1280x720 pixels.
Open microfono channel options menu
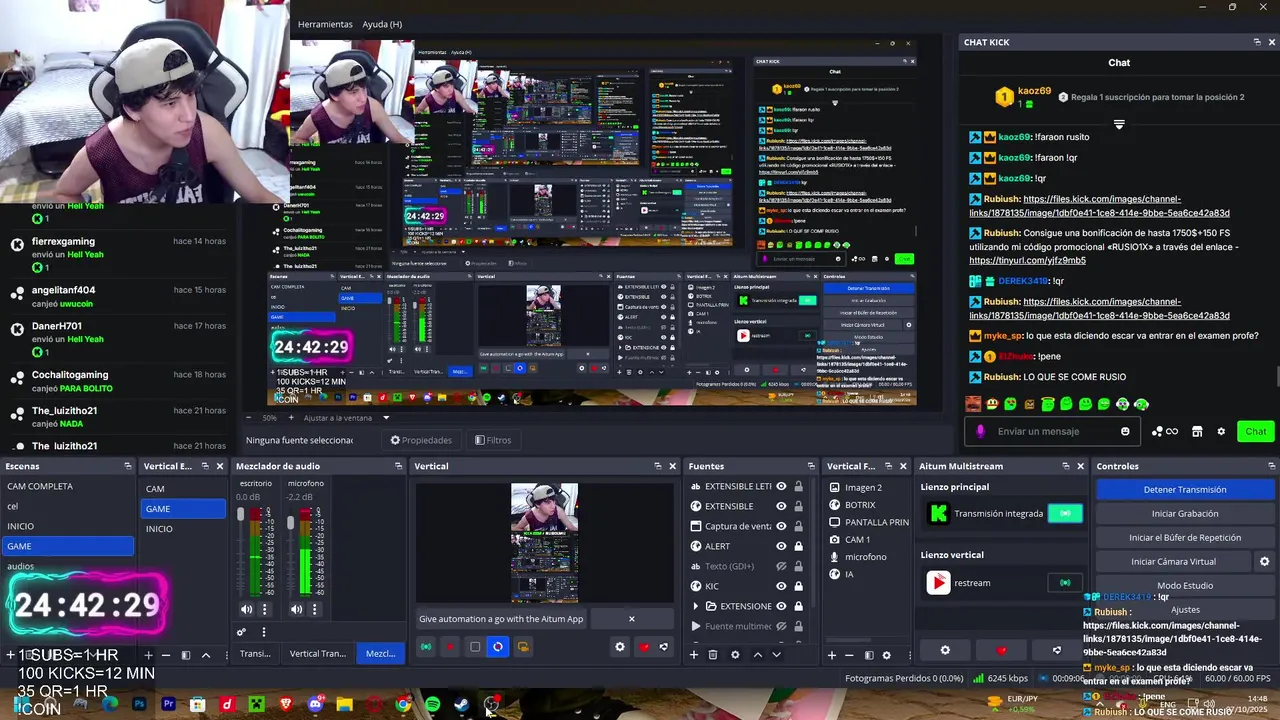point(314,609)
